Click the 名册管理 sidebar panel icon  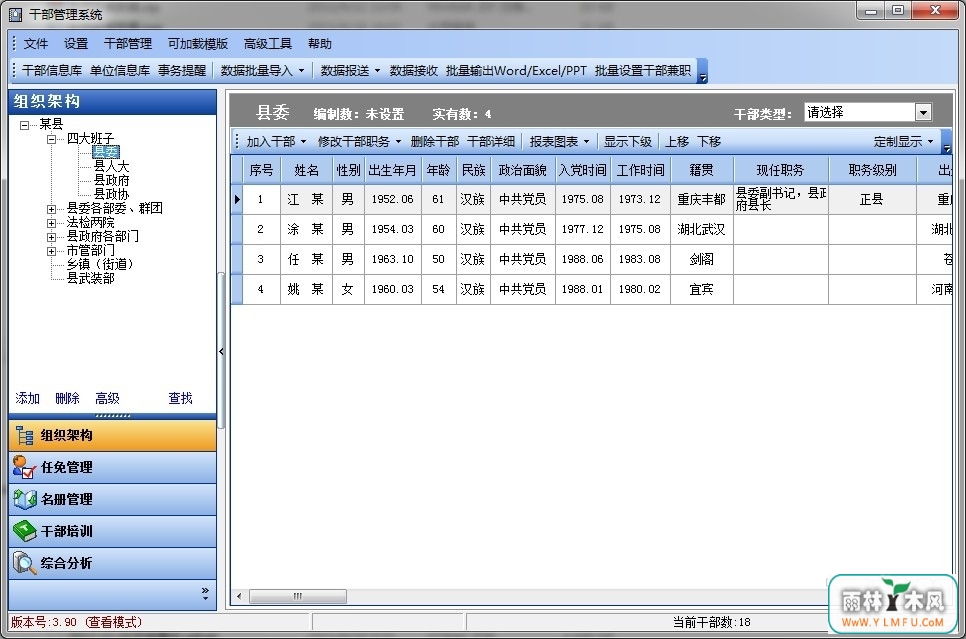pos(25,500)
